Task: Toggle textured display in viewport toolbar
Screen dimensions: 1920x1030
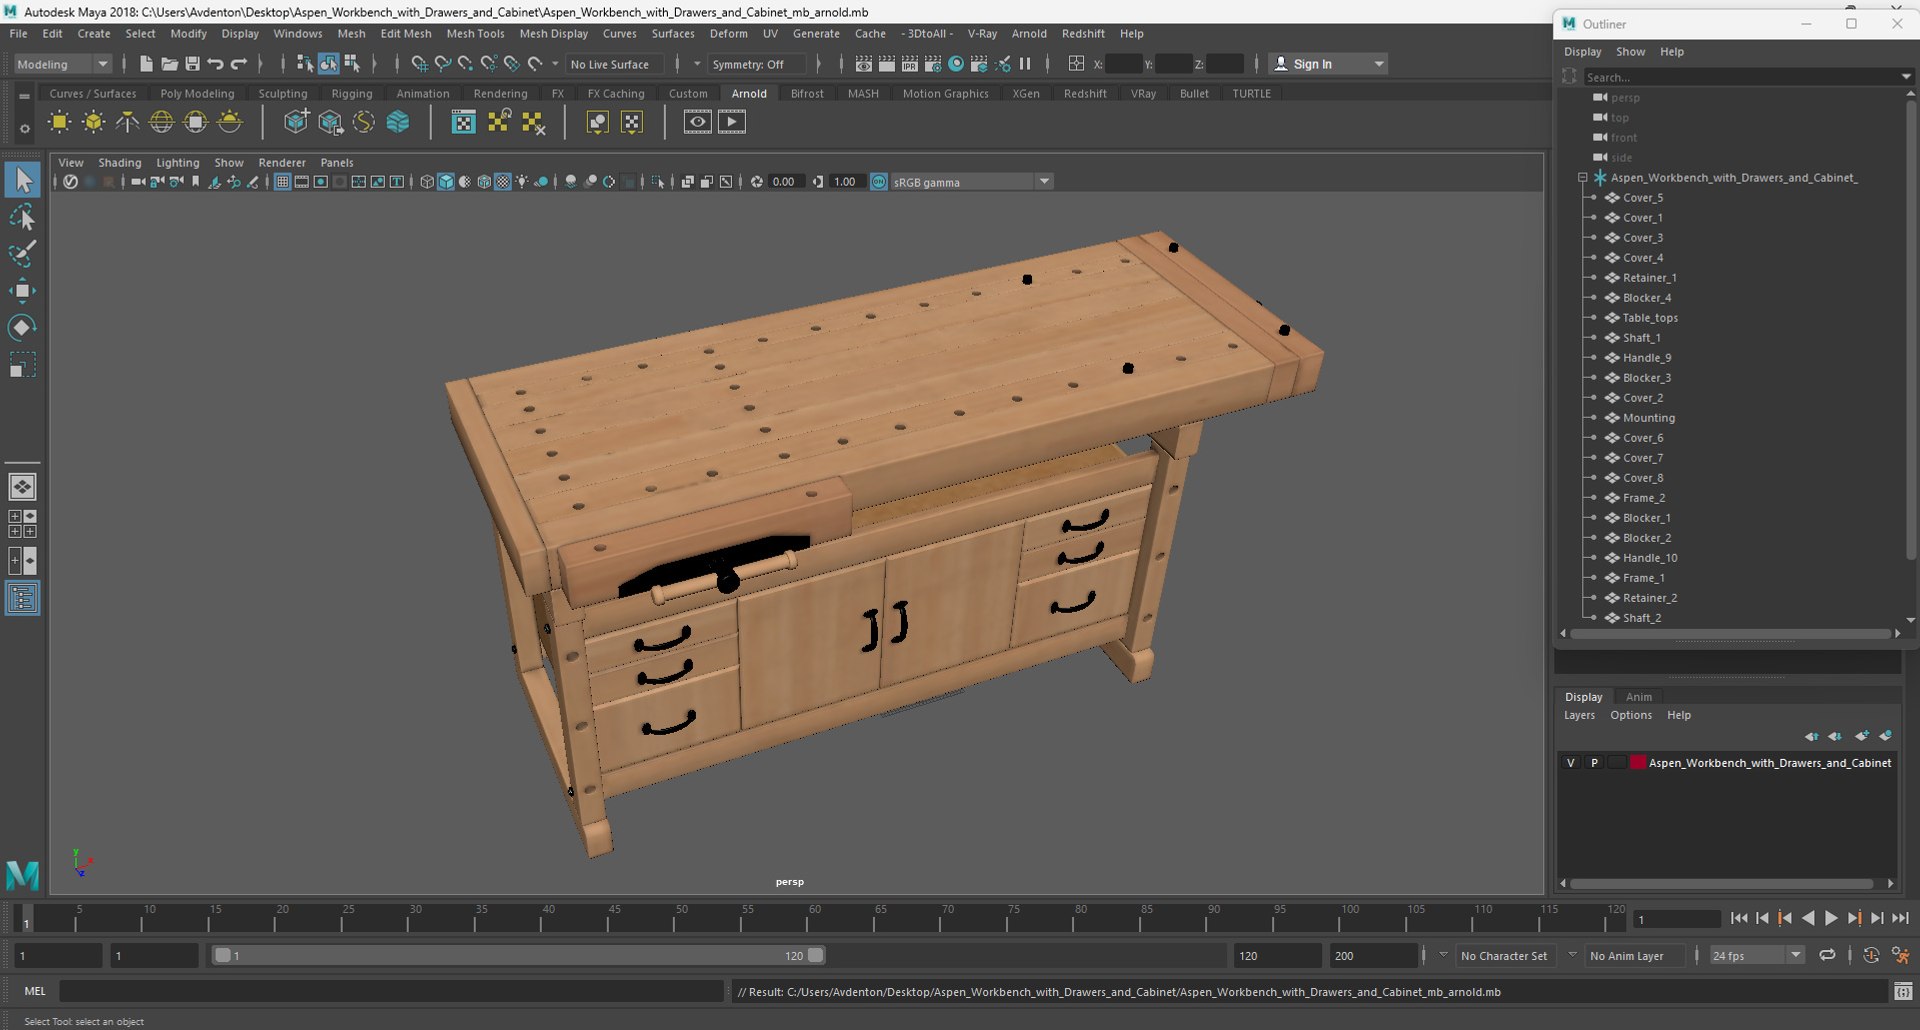Action: click(x=503, y=182)
